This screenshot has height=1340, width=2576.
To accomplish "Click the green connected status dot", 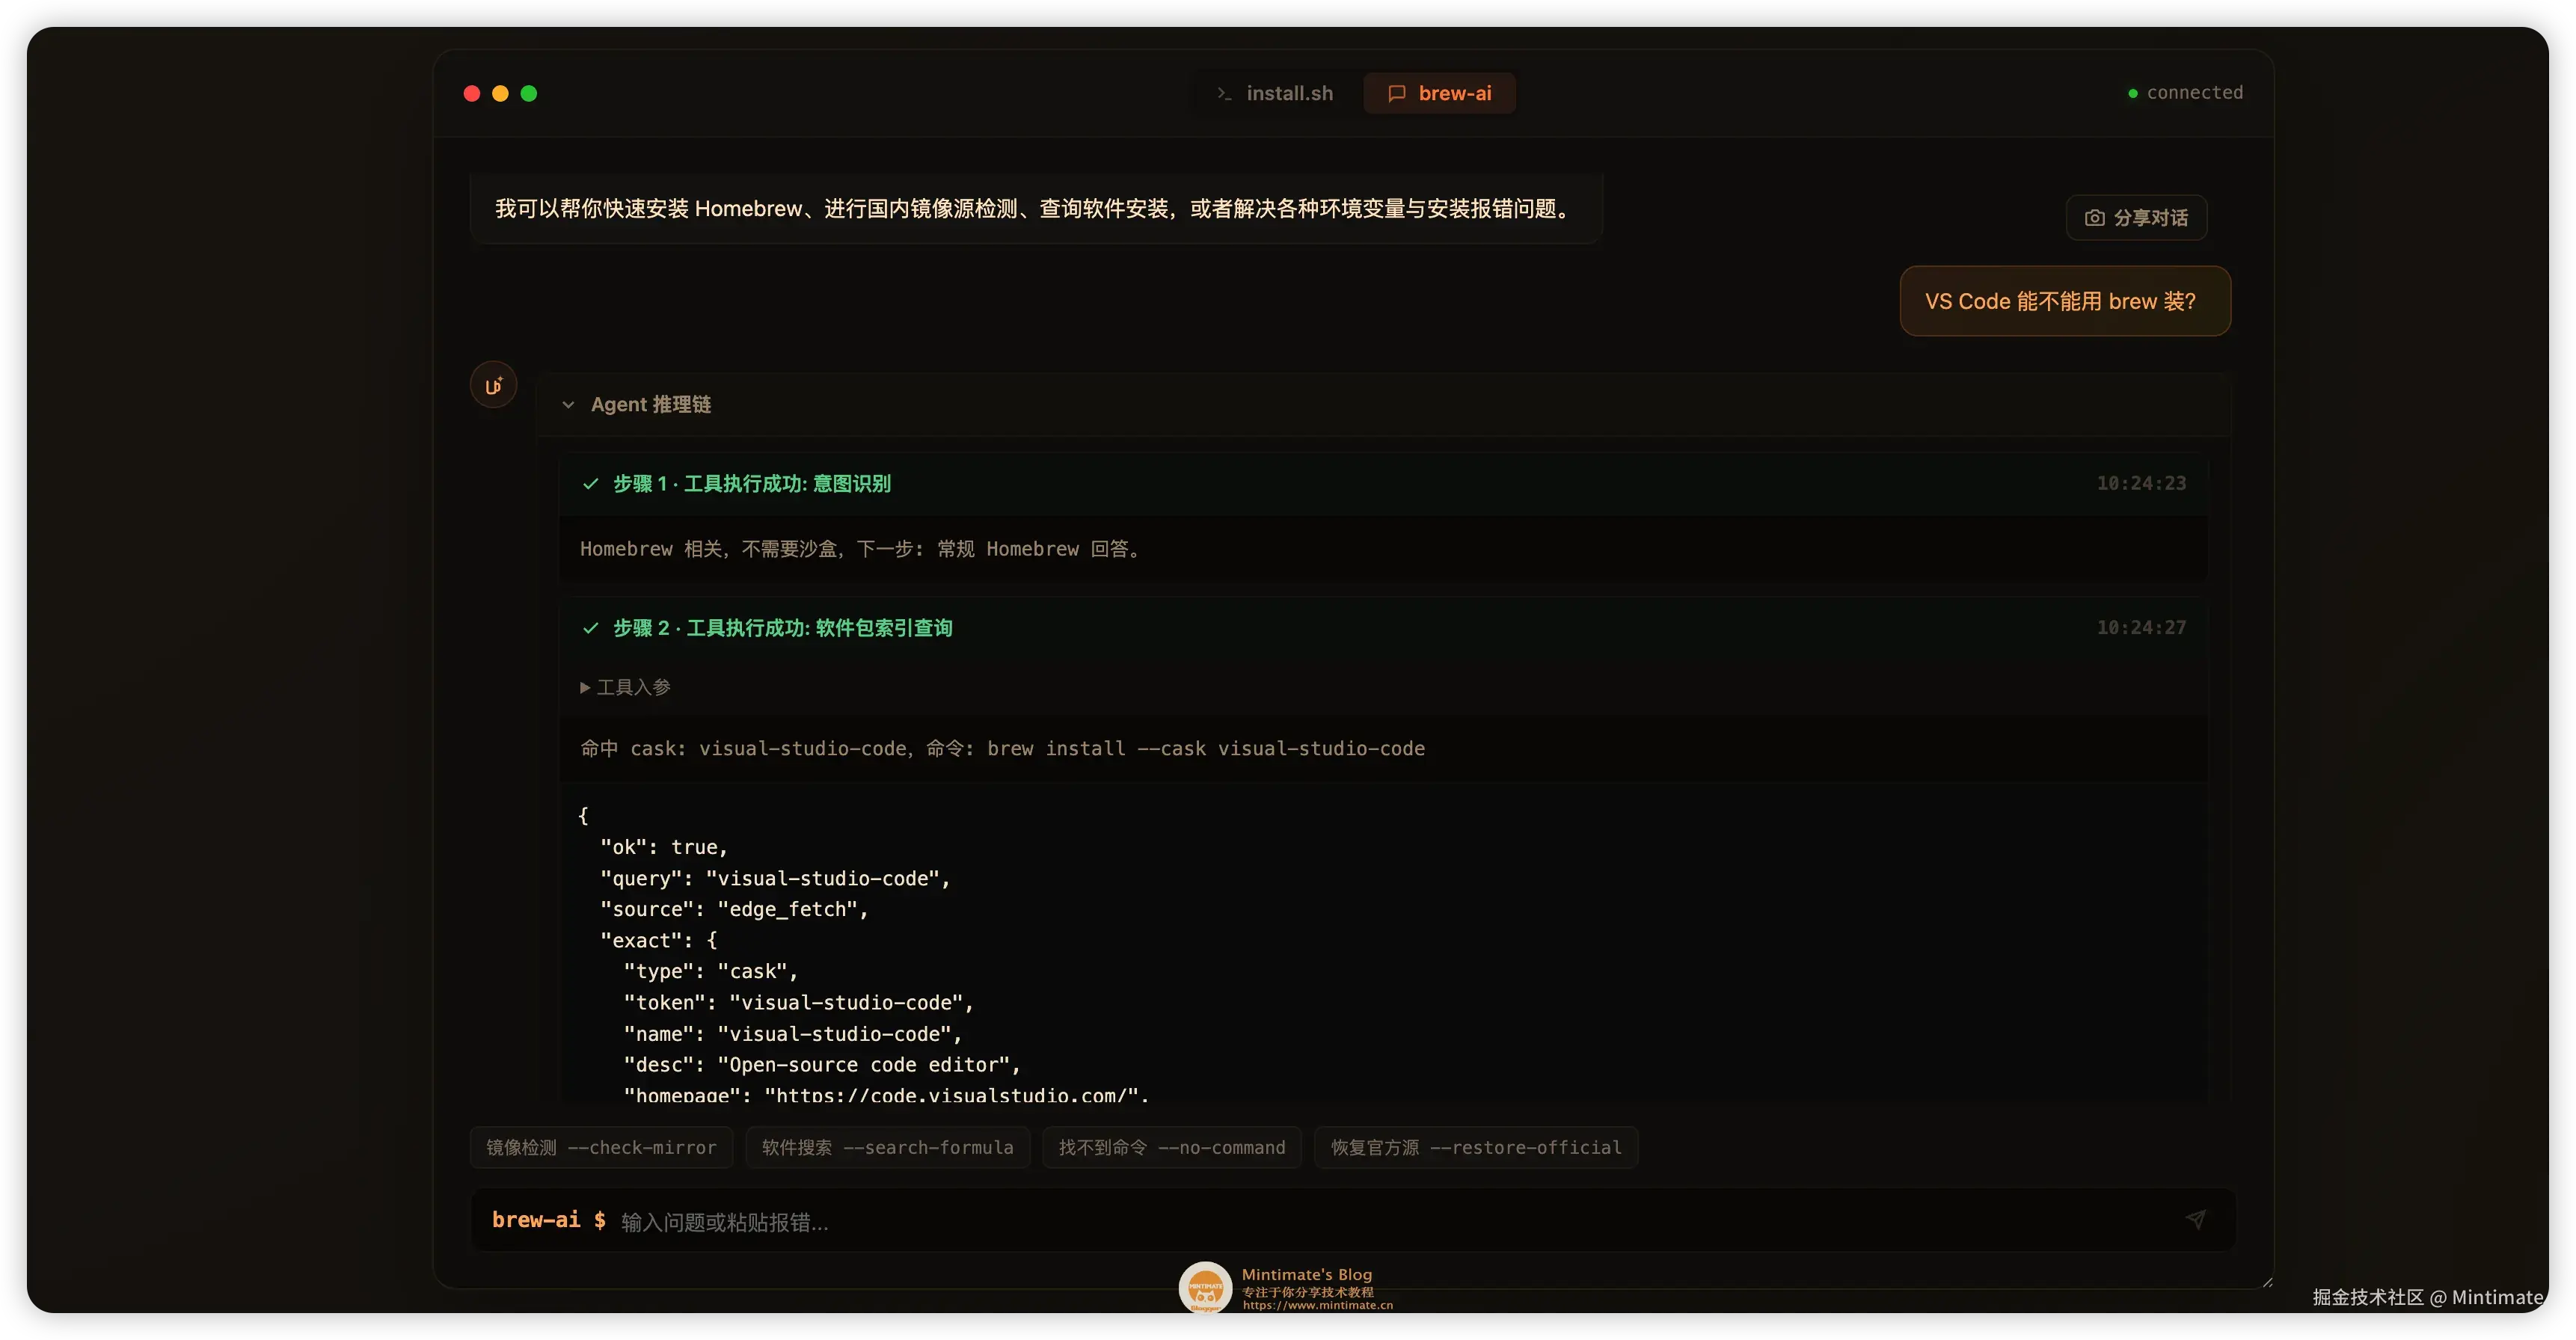I will [2133, 93].
